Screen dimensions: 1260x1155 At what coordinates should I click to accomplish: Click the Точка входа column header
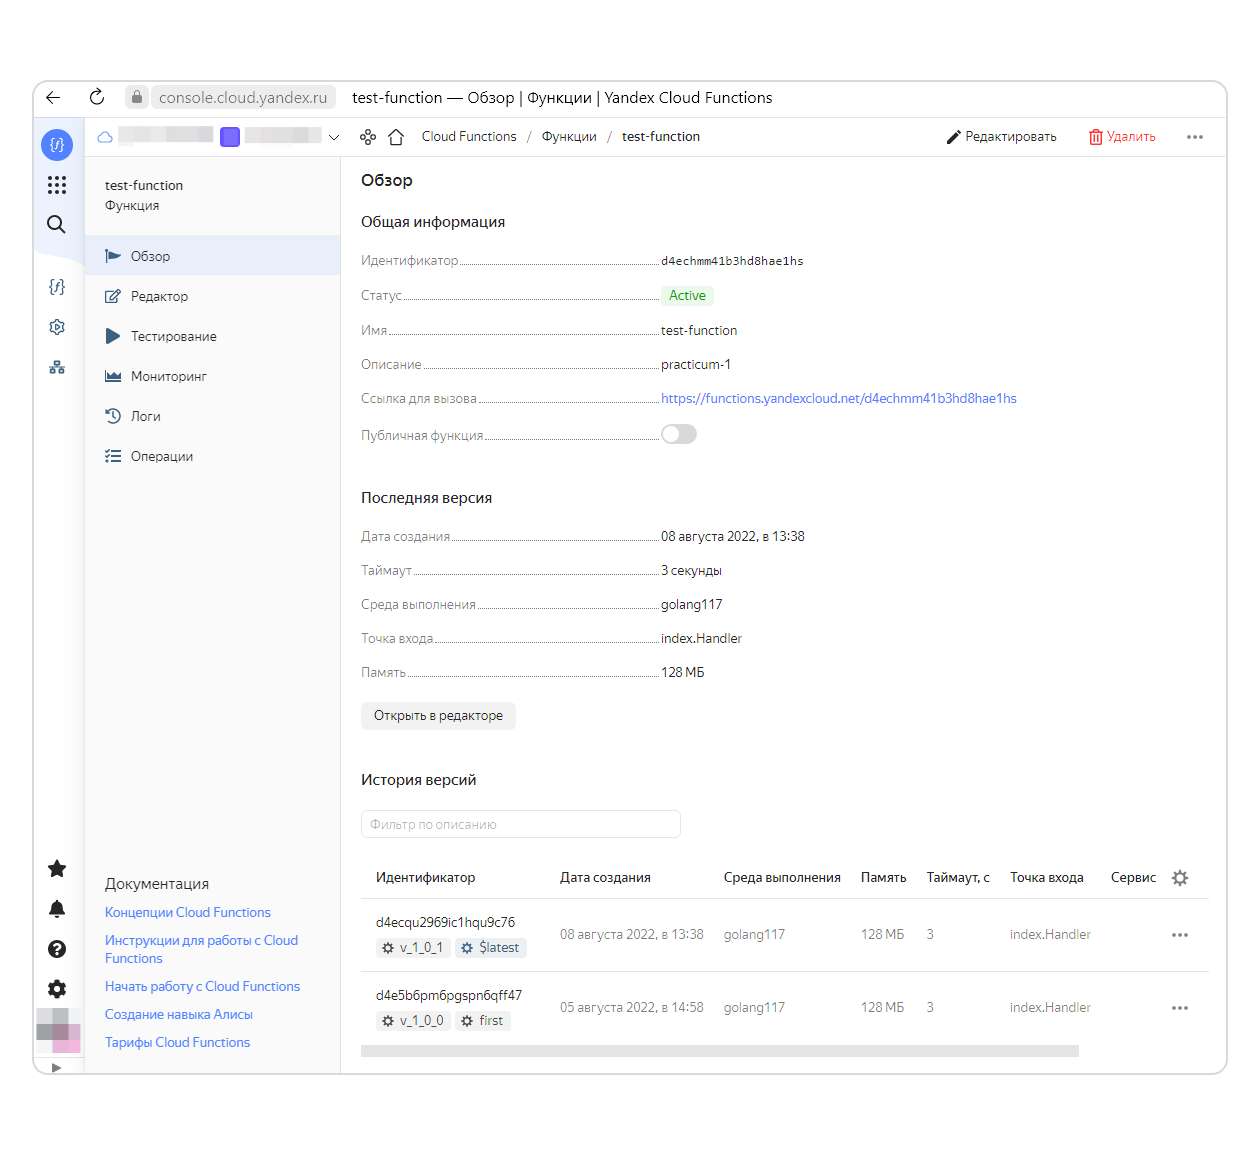[1047, 878]
